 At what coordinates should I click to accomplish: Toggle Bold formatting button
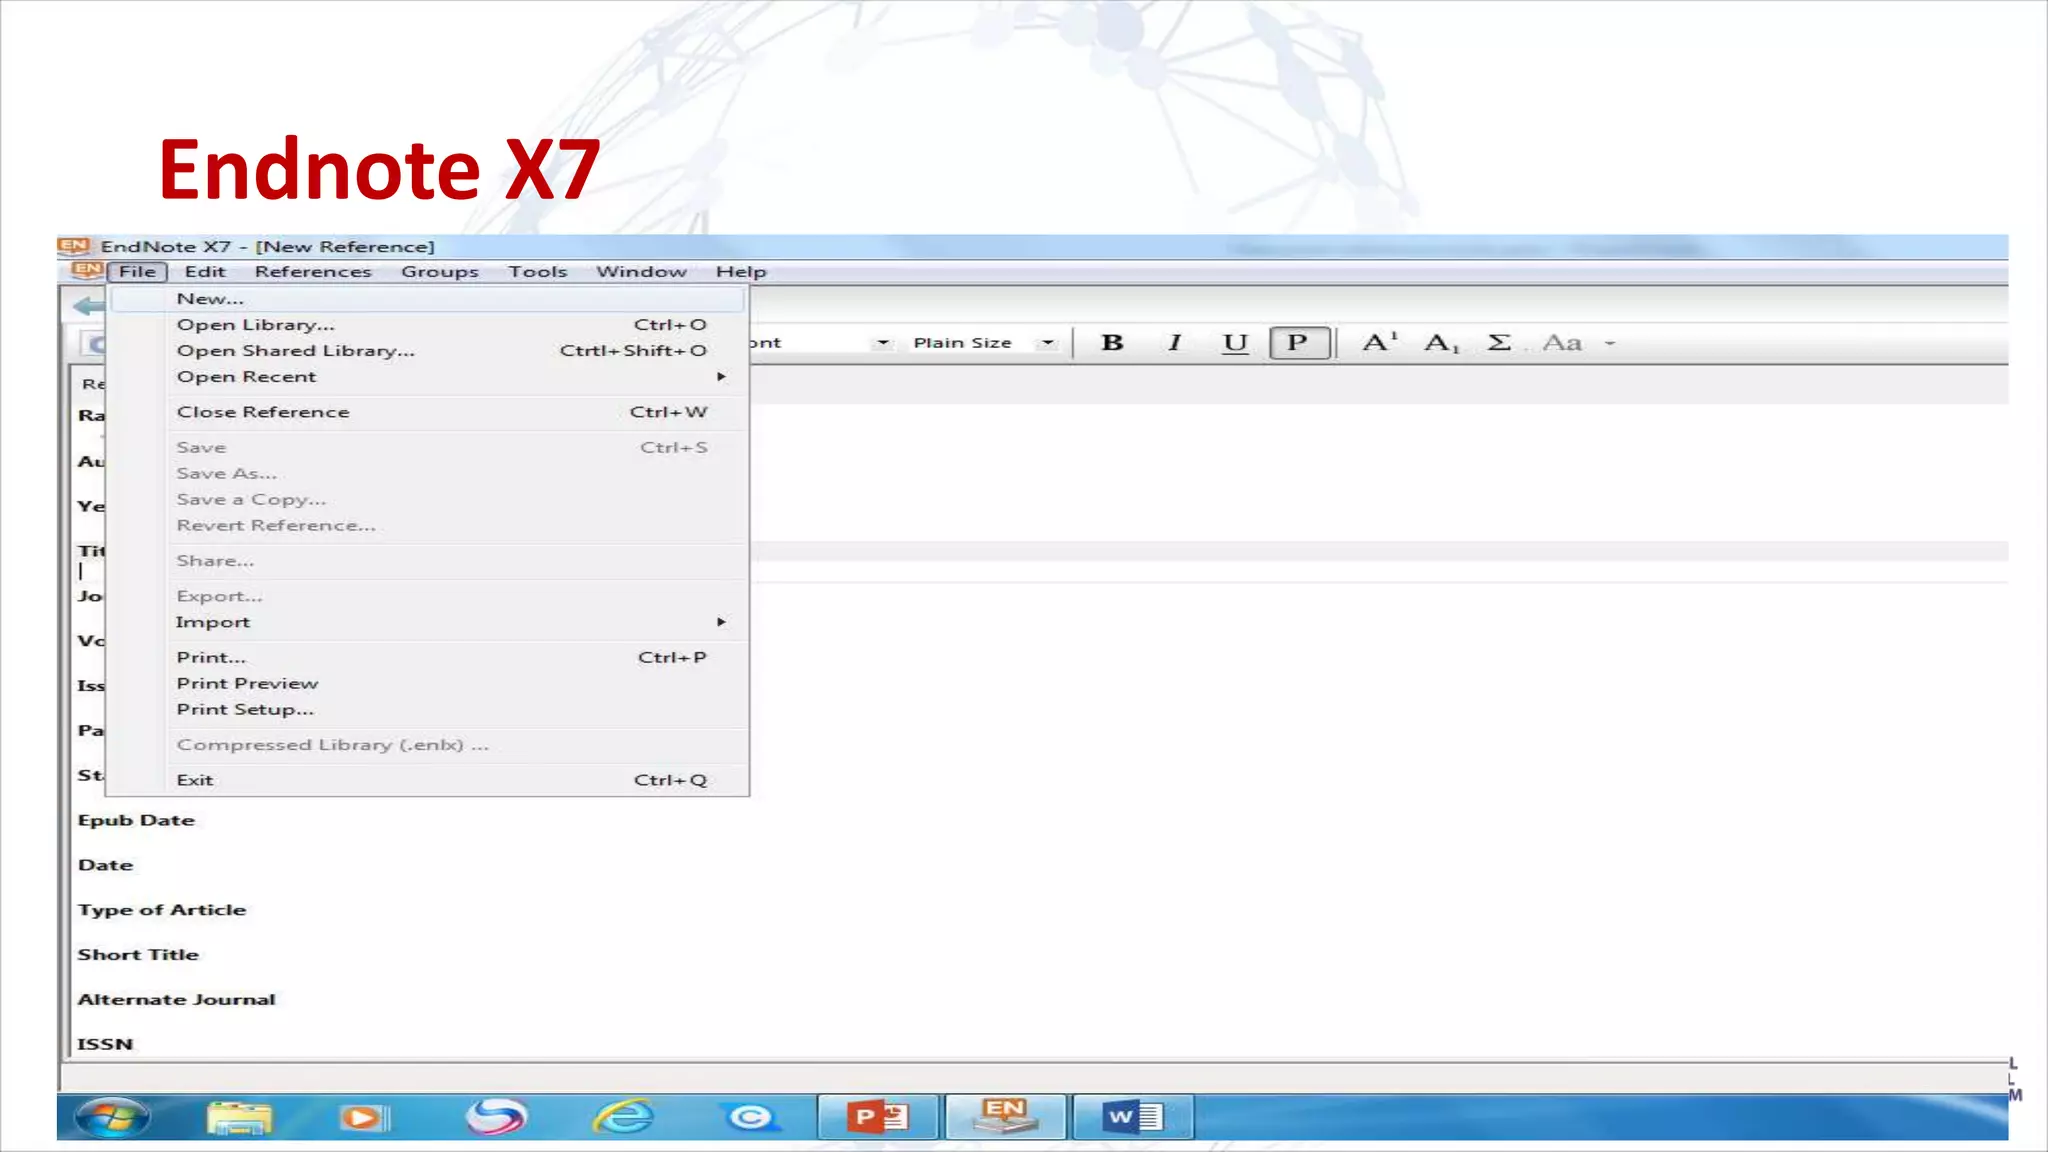tap(1111, 343)
